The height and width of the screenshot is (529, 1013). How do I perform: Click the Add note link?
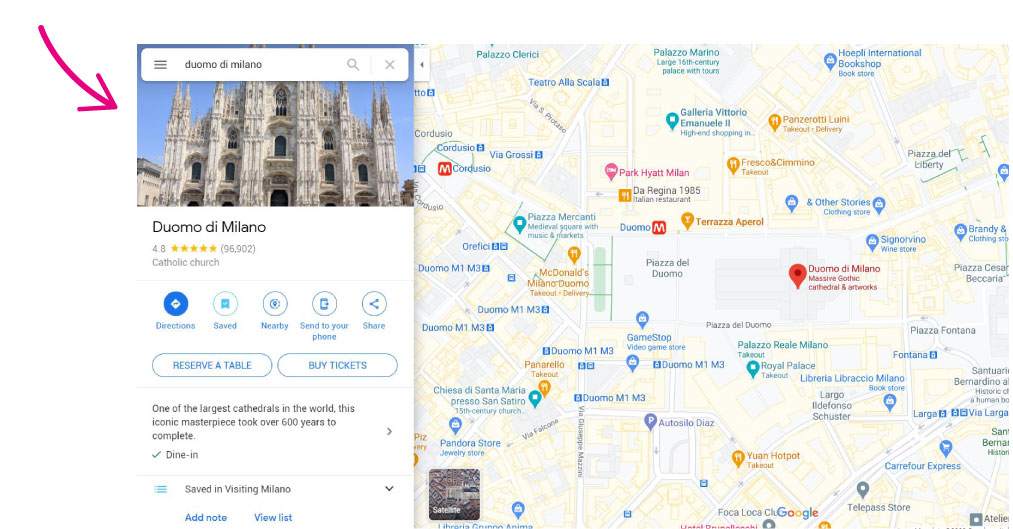[x=205, y=517]
